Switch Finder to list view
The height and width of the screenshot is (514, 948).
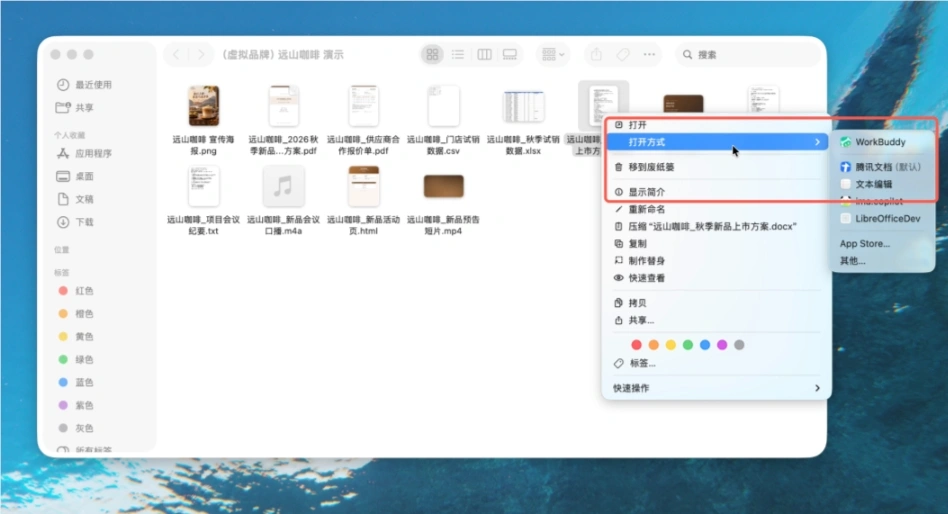[458, 54]
